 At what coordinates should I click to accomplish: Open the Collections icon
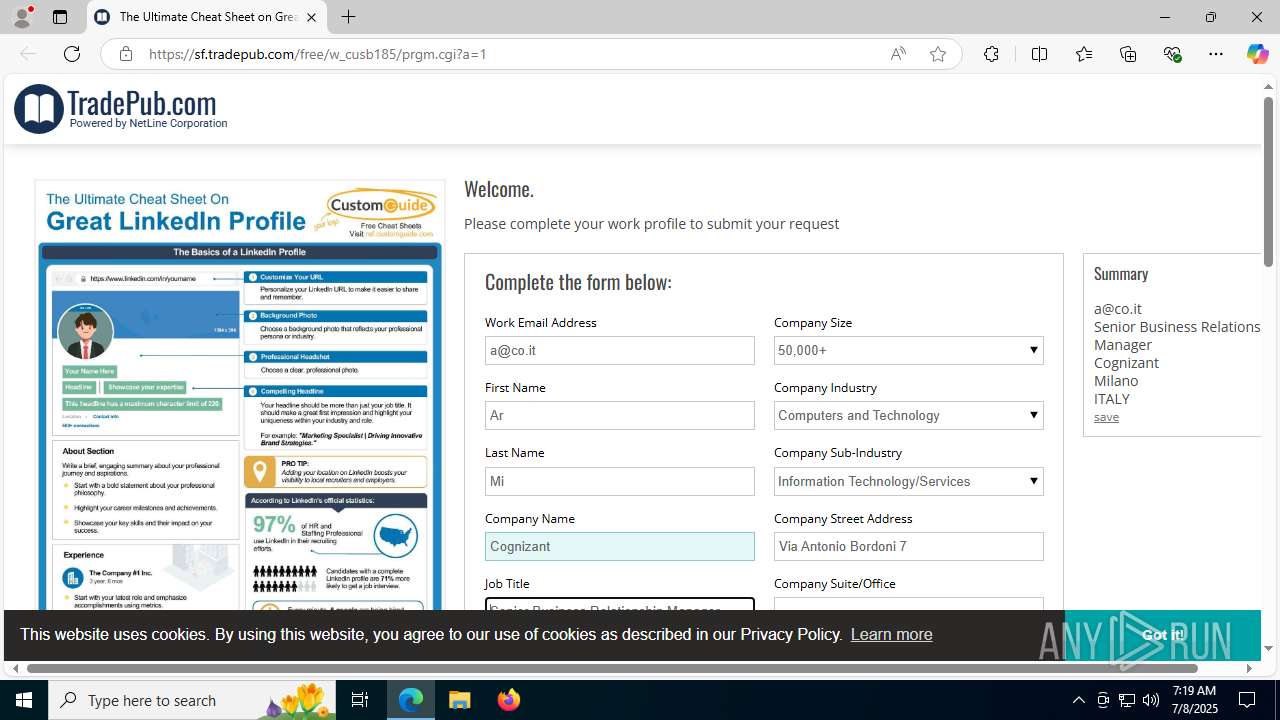[x=1128, y=54]
